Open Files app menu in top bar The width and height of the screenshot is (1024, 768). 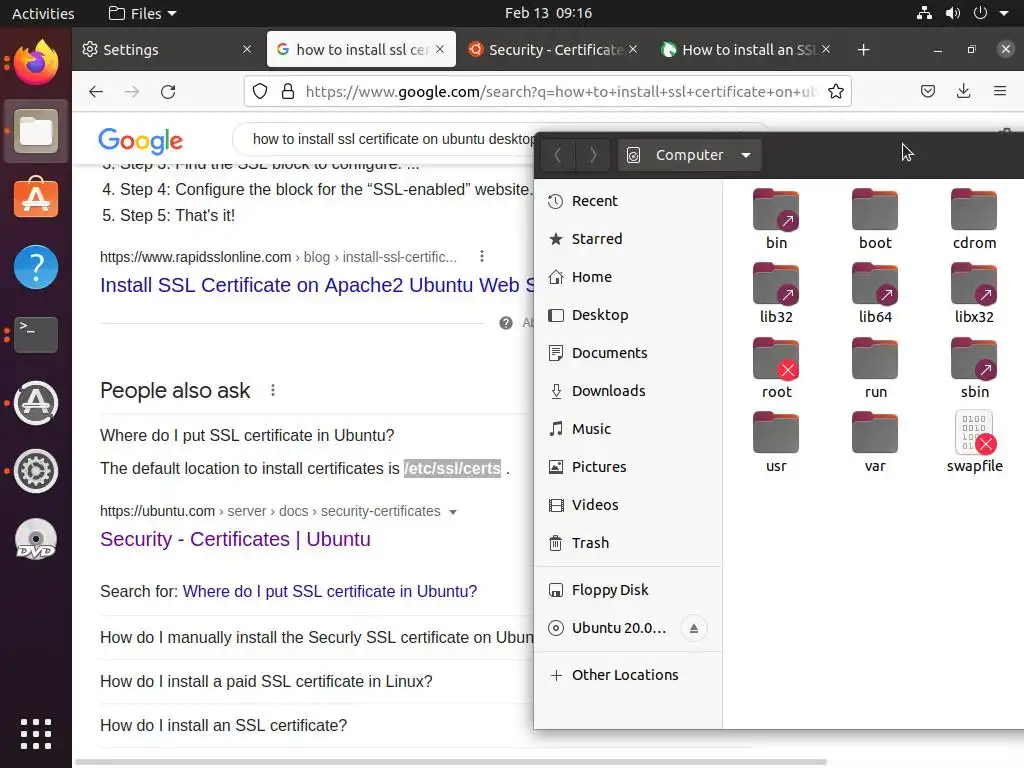click(x=142, y=13)
